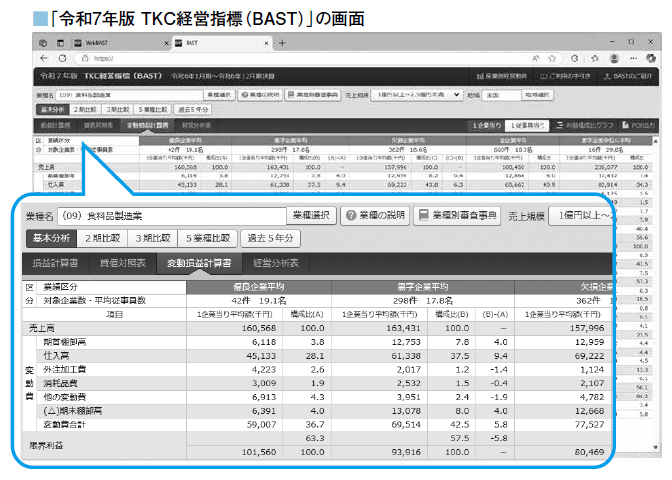Open the browser profile avatar
This screenshot has width=672, height=480.
click(614, 58)
